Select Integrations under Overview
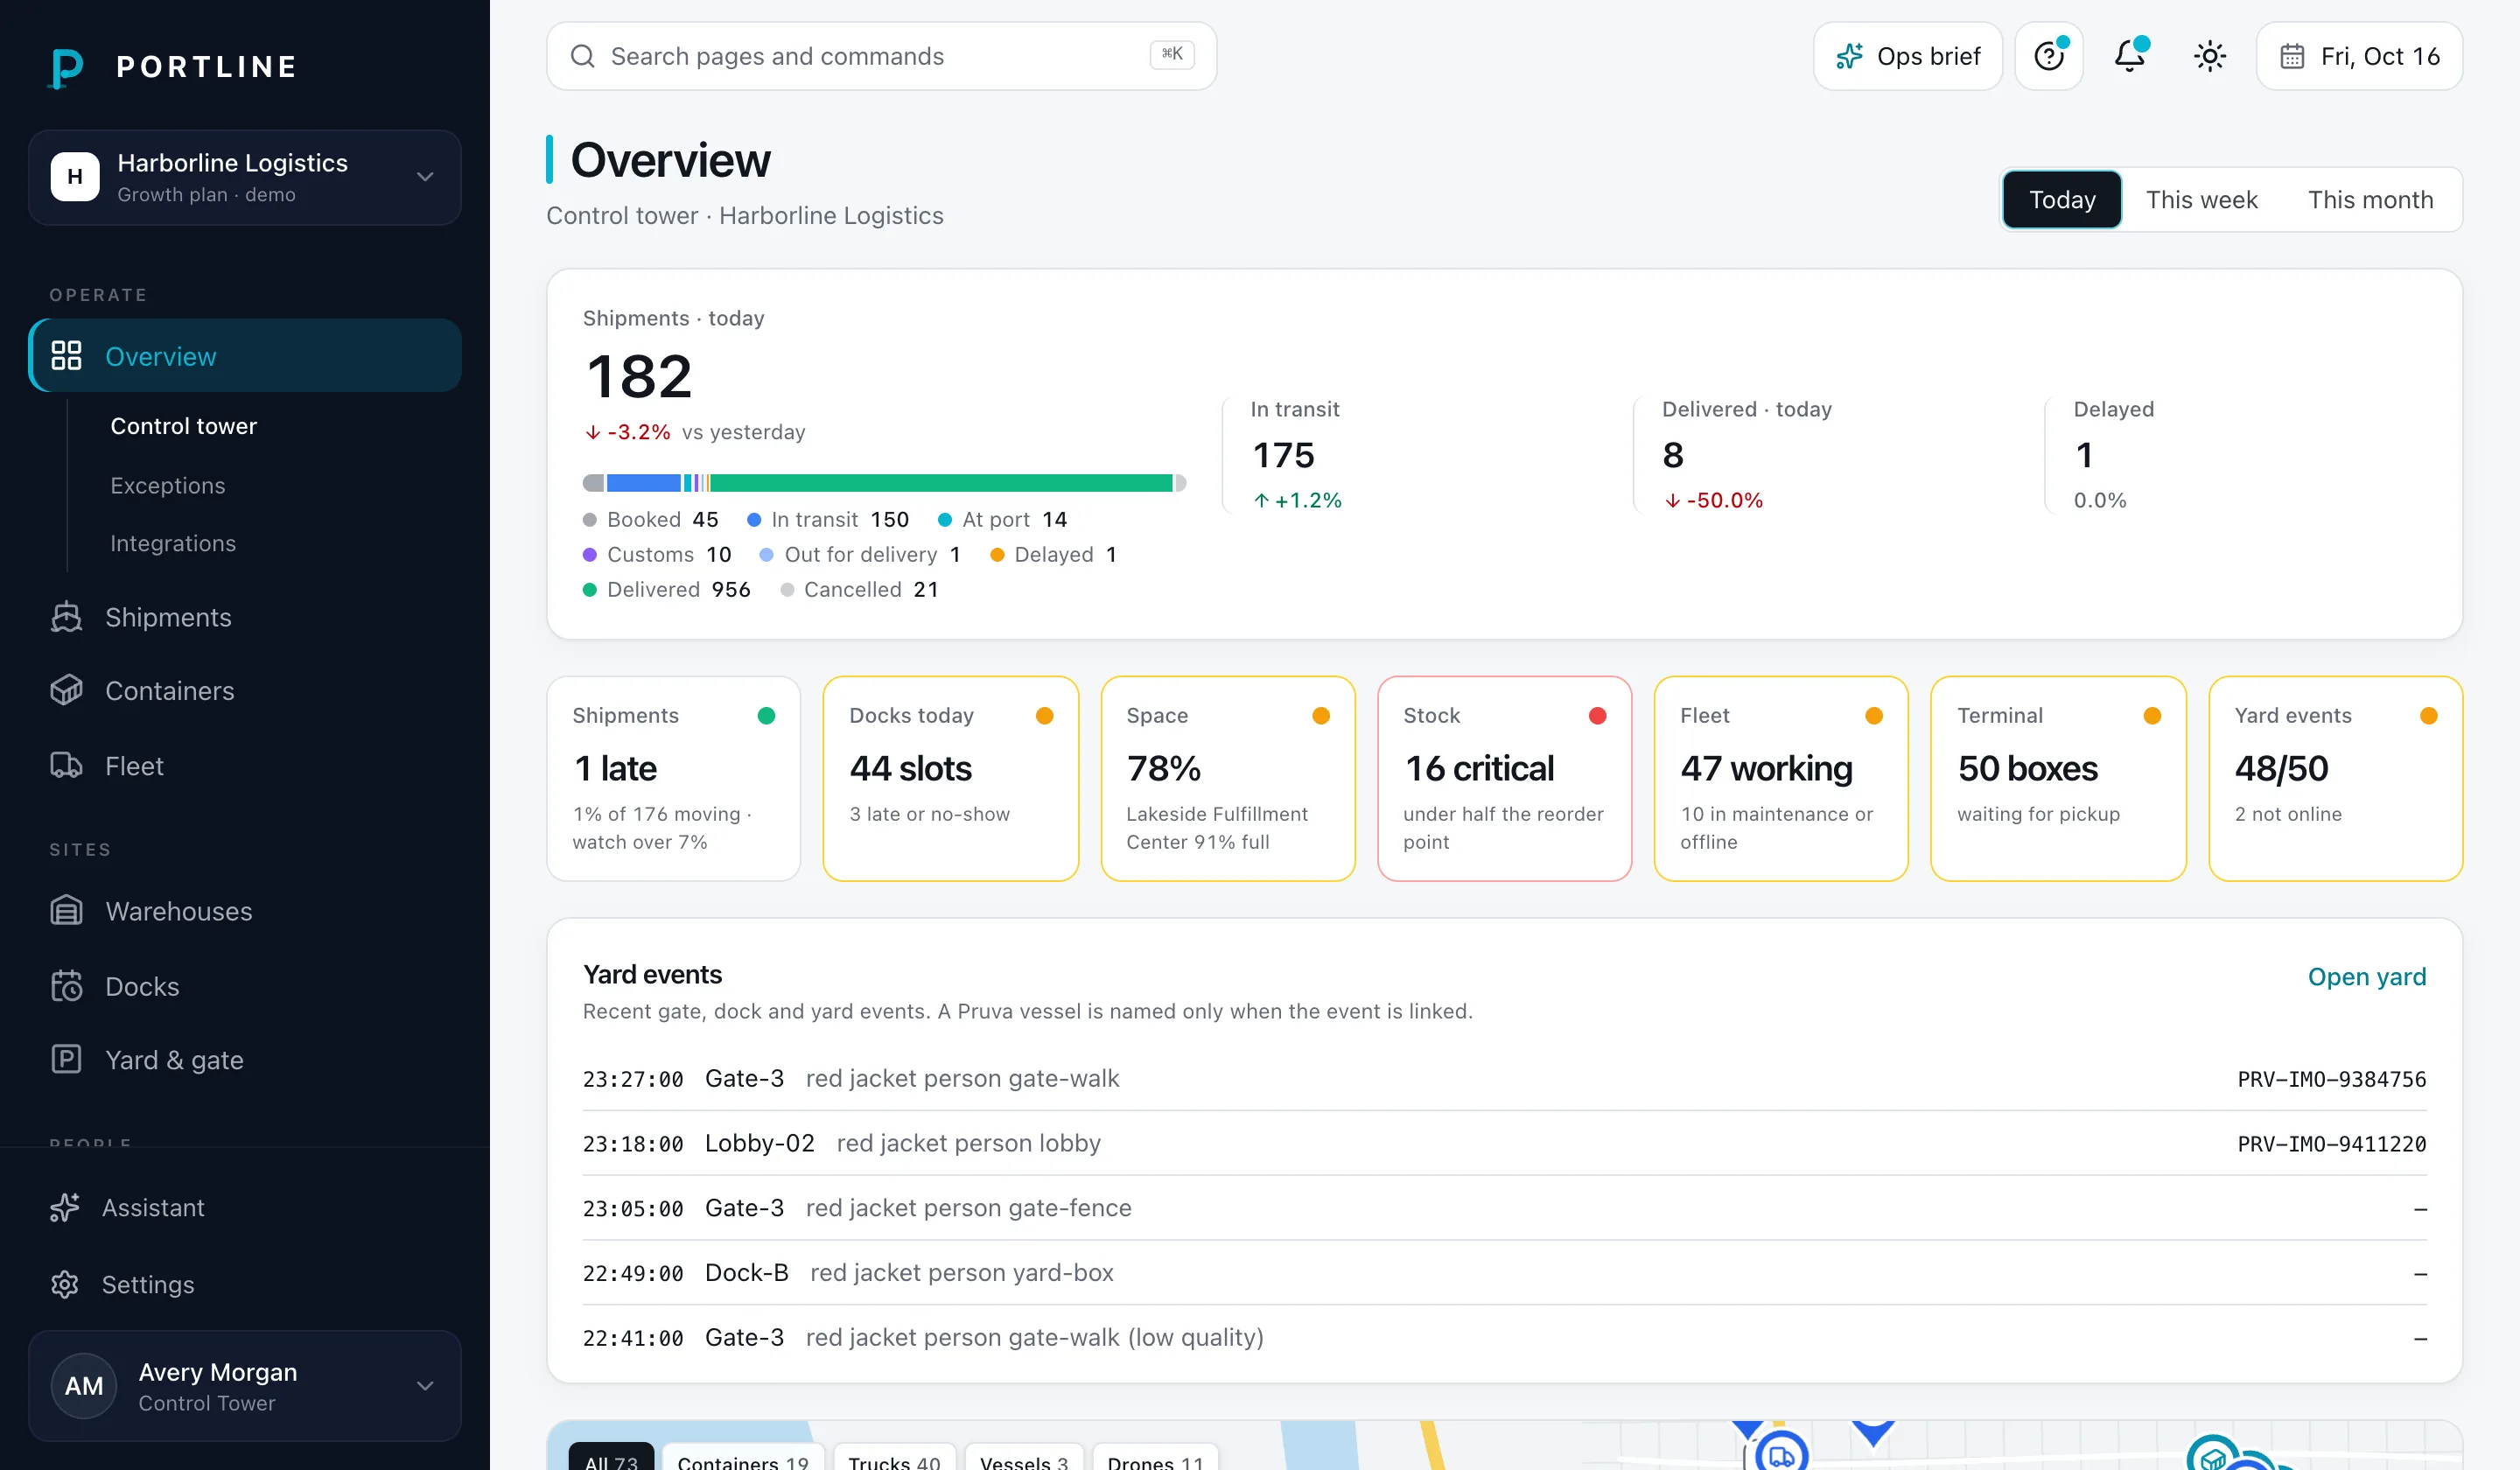The width and height of the screenshot is (2520, 1470). pyautogui.click(x=173, y=543)
